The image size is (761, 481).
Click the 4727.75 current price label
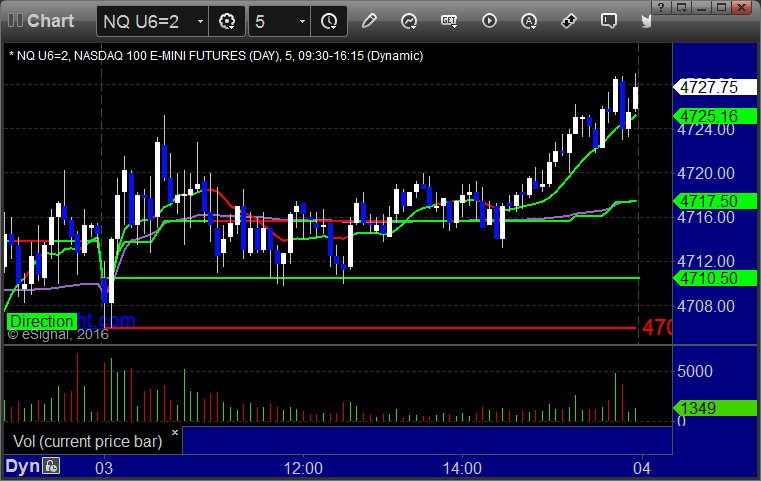pyautogui.click(x=715, y=87)
